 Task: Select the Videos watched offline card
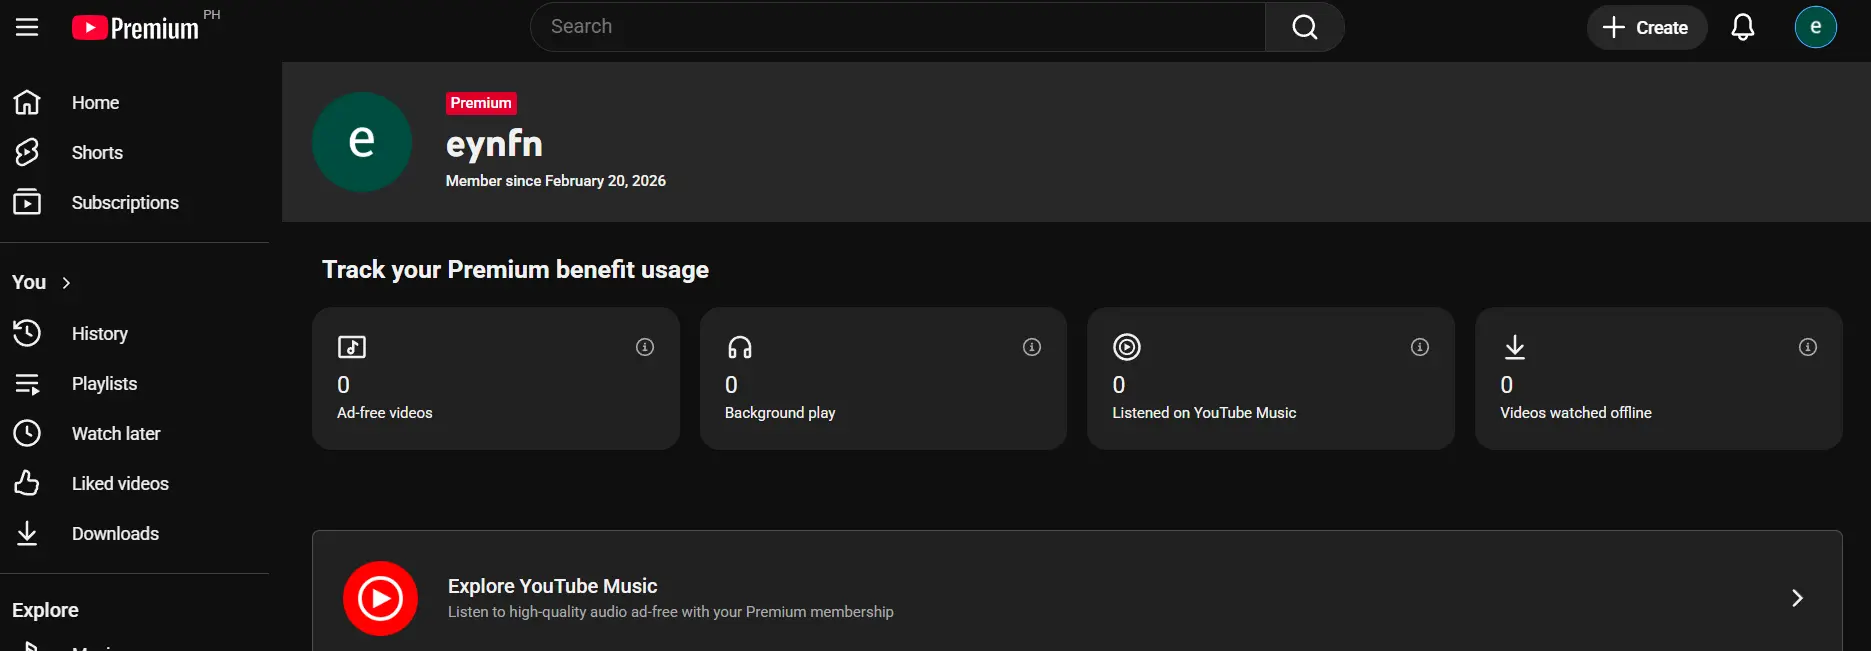coord(1658,378)
